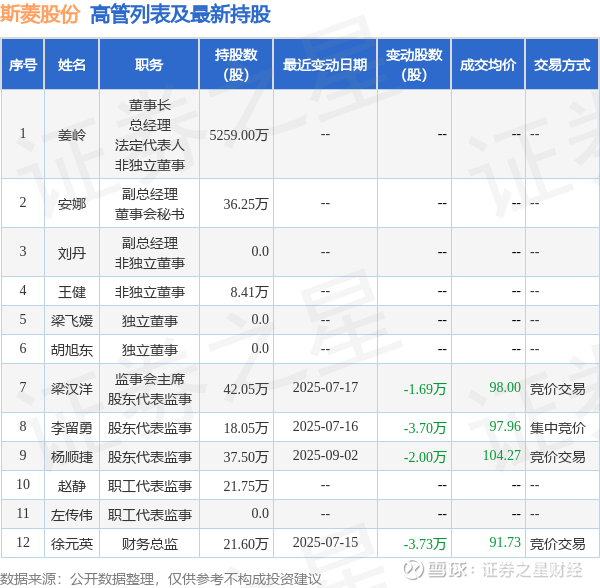The image size is (600, 588).
Task: Click the 序号 column header
Action: click(23, 65)
